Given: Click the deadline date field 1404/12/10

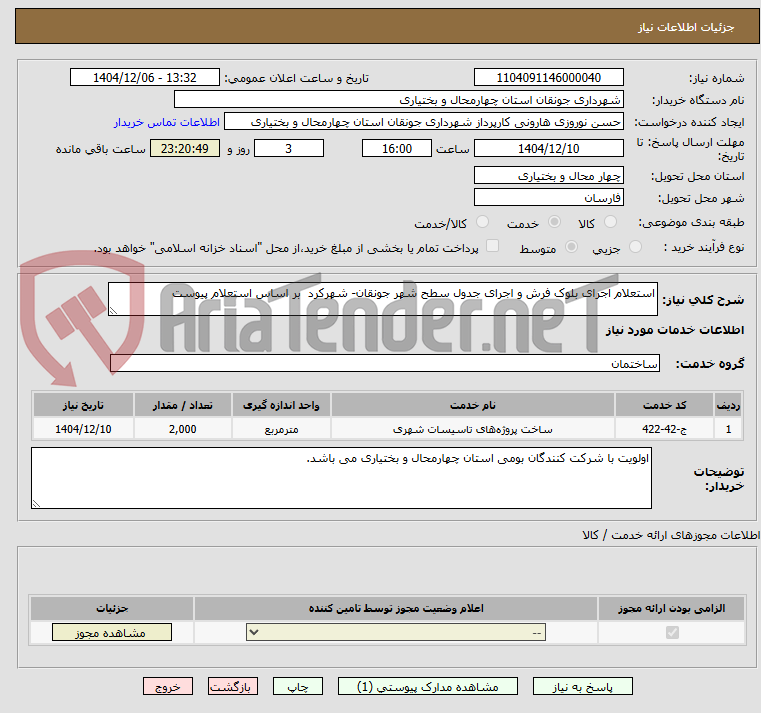Looking at the screenshot, I should click(x=548, y=149).
